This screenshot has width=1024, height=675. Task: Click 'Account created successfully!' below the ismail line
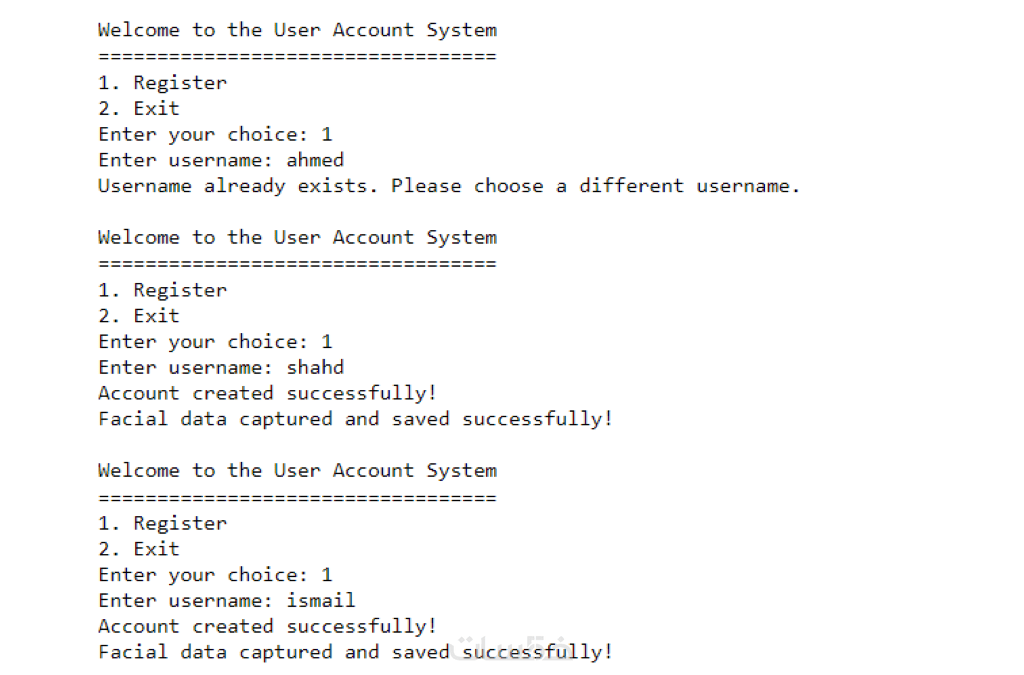[267, 626]
